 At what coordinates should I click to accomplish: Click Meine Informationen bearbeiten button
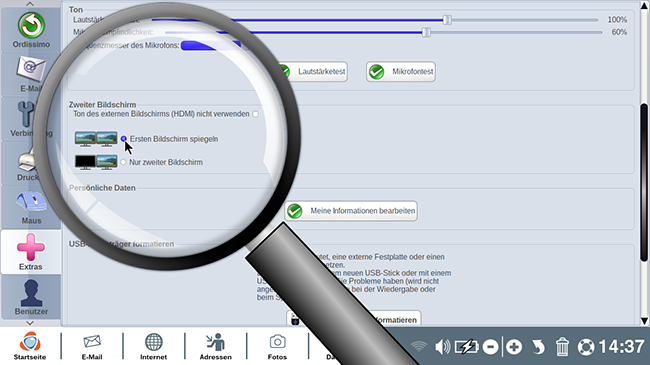coord(351,211)
